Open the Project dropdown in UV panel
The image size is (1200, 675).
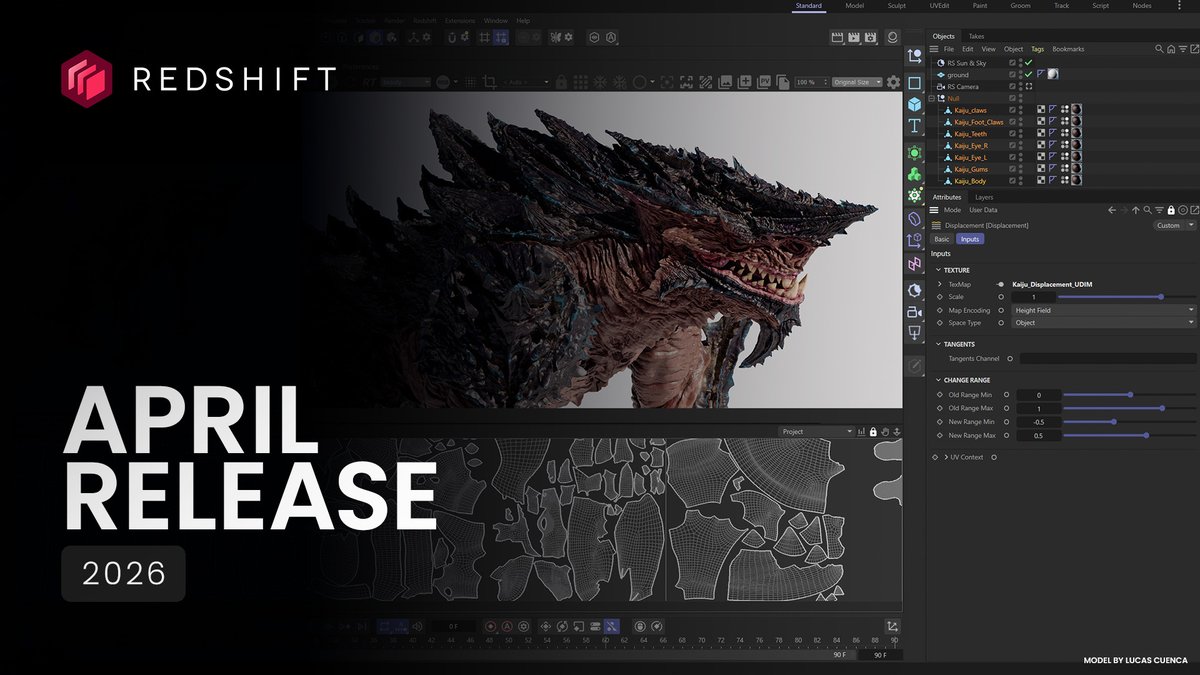[x=816, y=432]
